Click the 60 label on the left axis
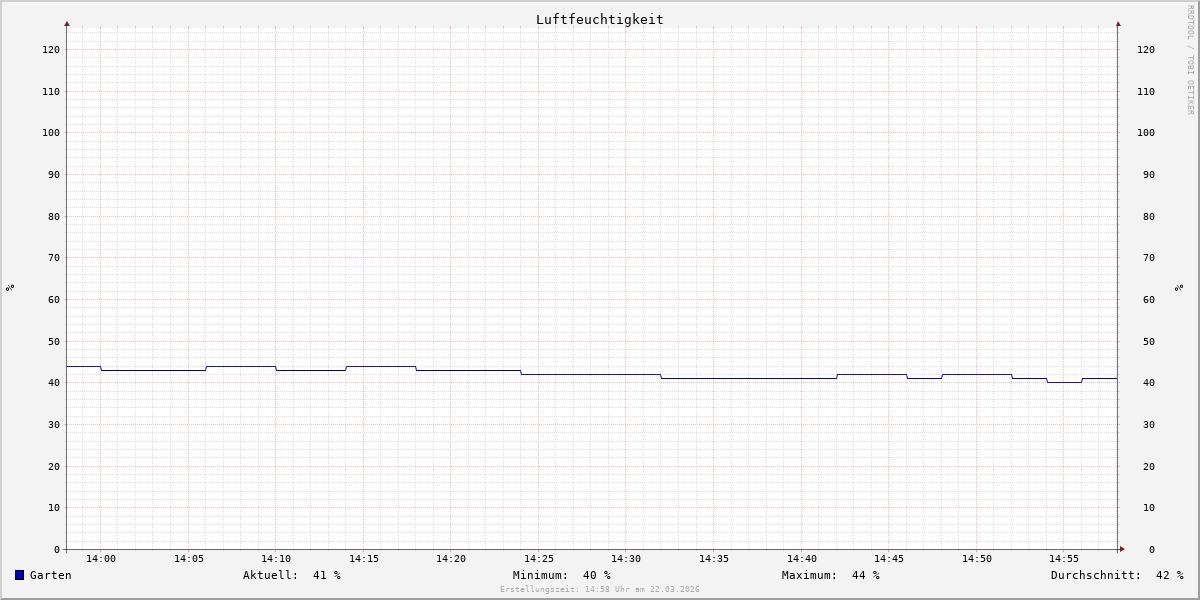Screen dimensions: 1200x600 pos(54,300)
